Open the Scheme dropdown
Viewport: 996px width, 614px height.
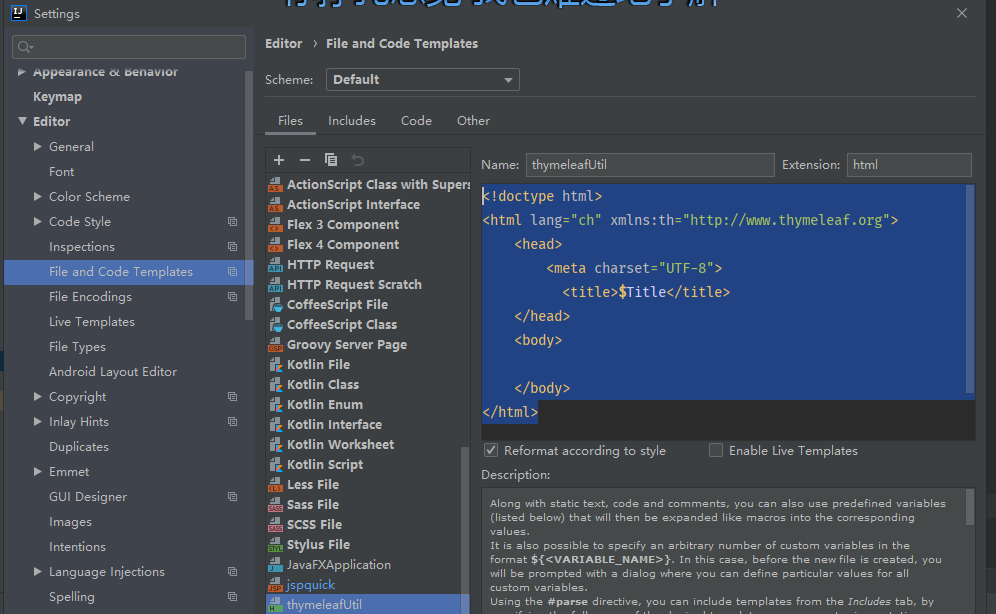point(422,80)
